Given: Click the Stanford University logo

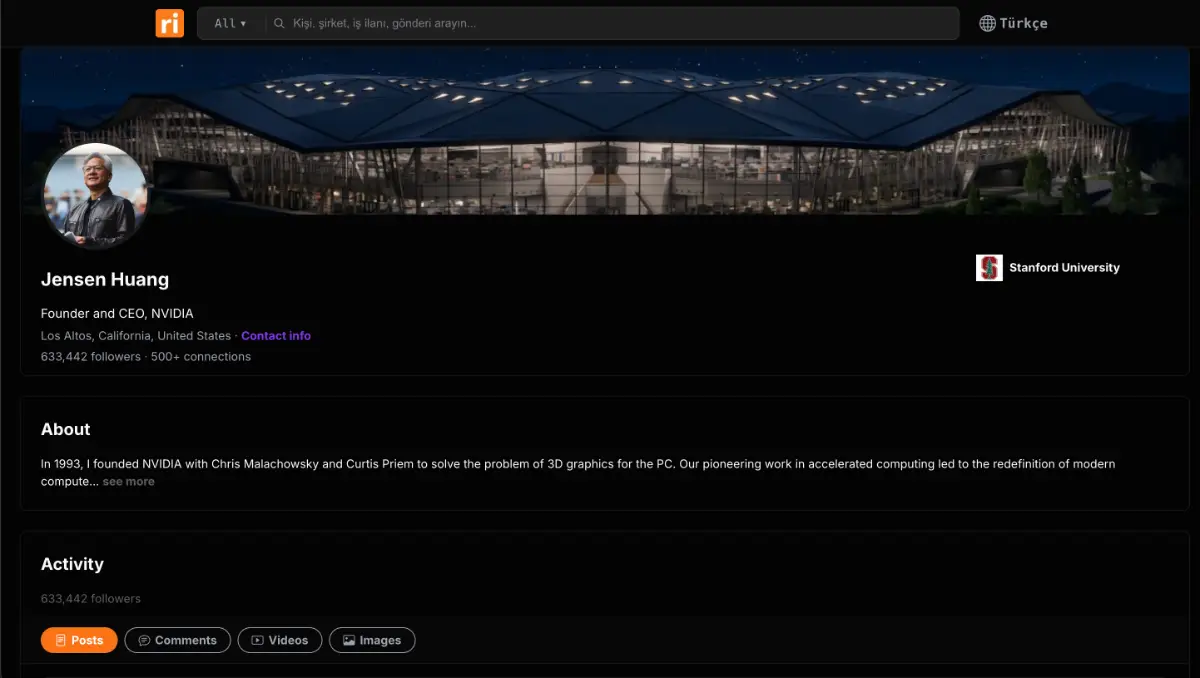Looking at the screenshot, I should 989,268.
